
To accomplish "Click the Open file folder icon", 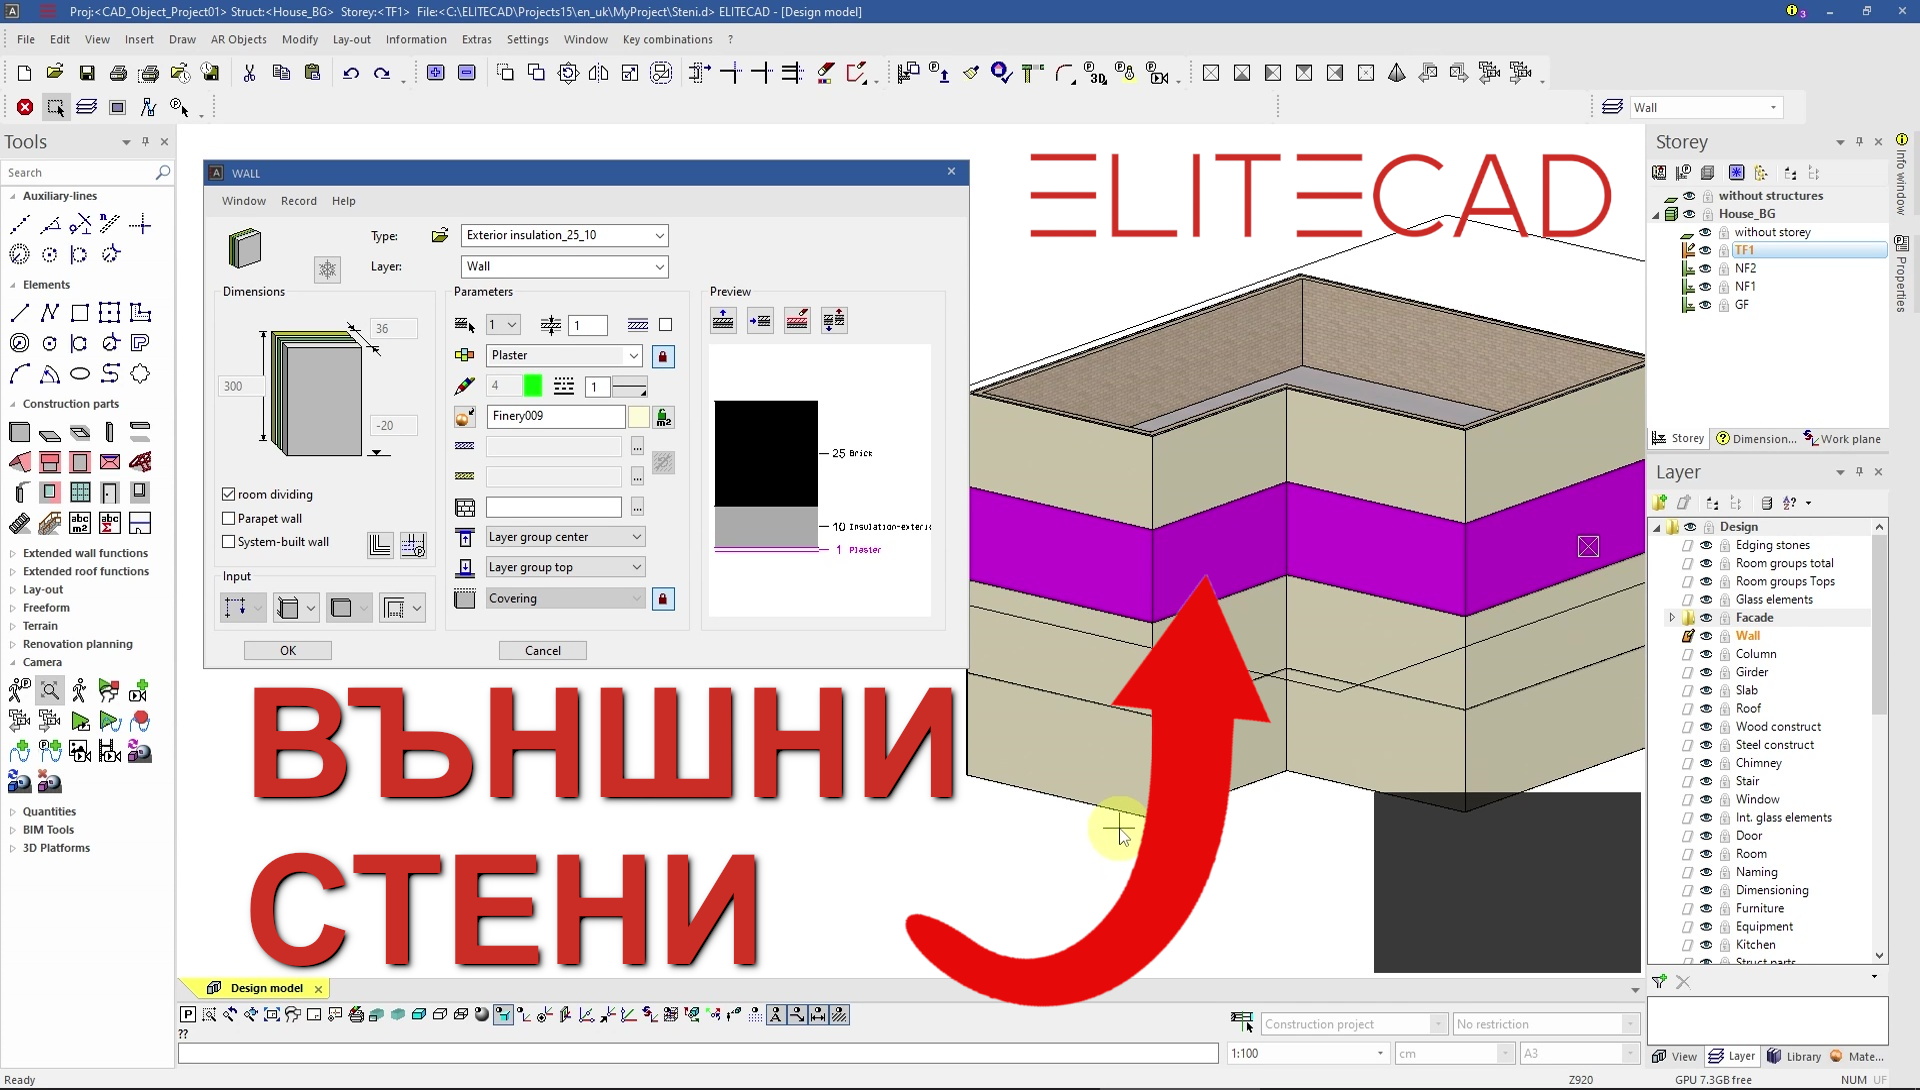I will click(55, 73).
